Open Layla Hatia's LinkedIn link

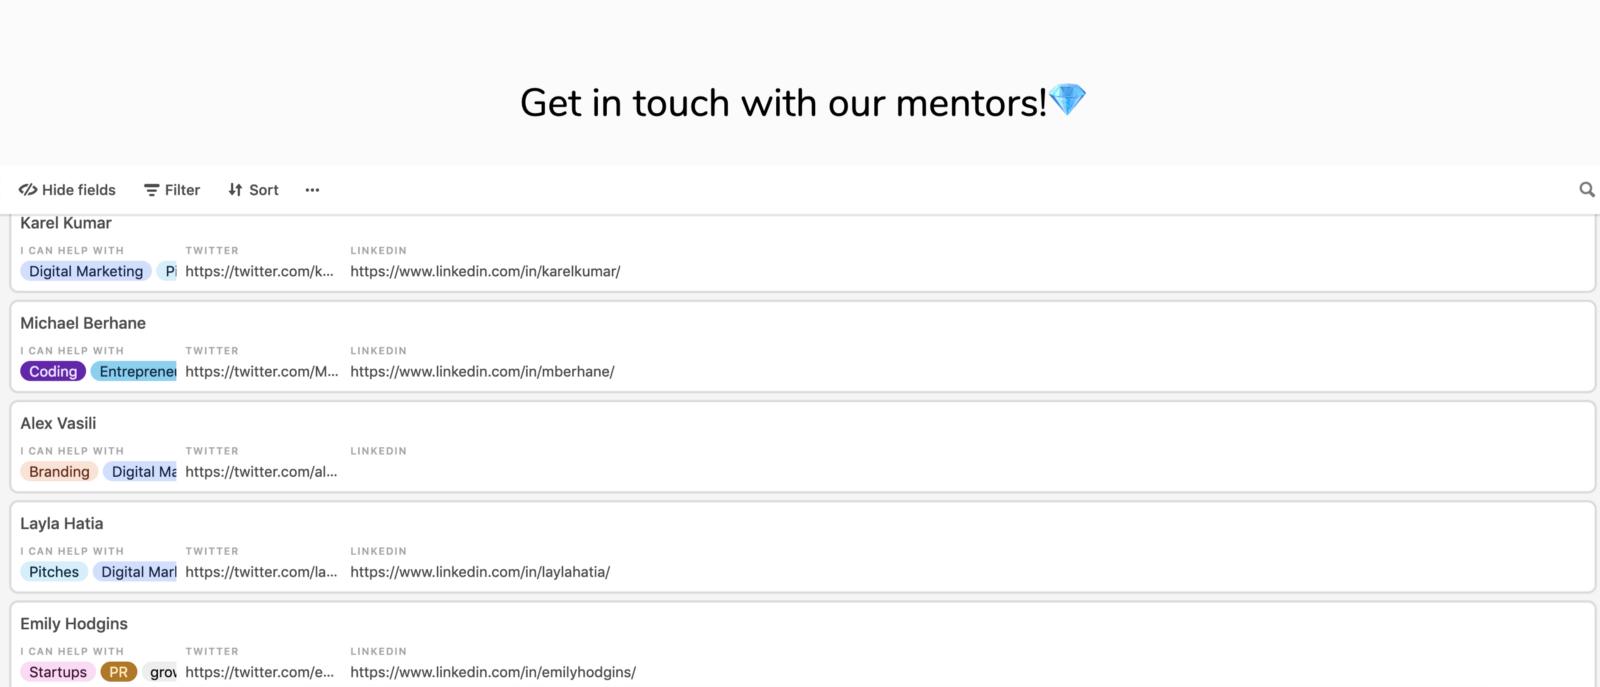point(480,572)
